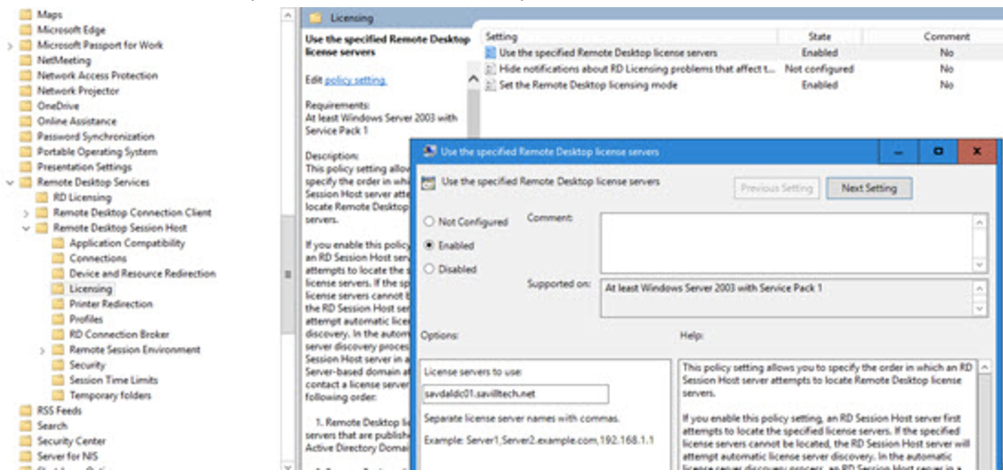
Task: Collapse the Remote Desktop Services node
Action: pos(10,183)
